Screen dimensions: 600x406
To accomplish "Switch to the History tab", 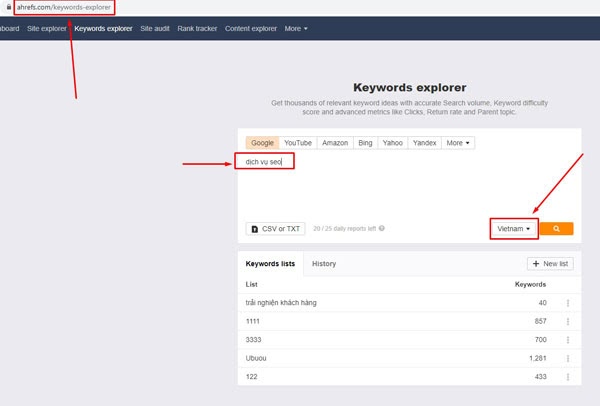I will (324, 264).
